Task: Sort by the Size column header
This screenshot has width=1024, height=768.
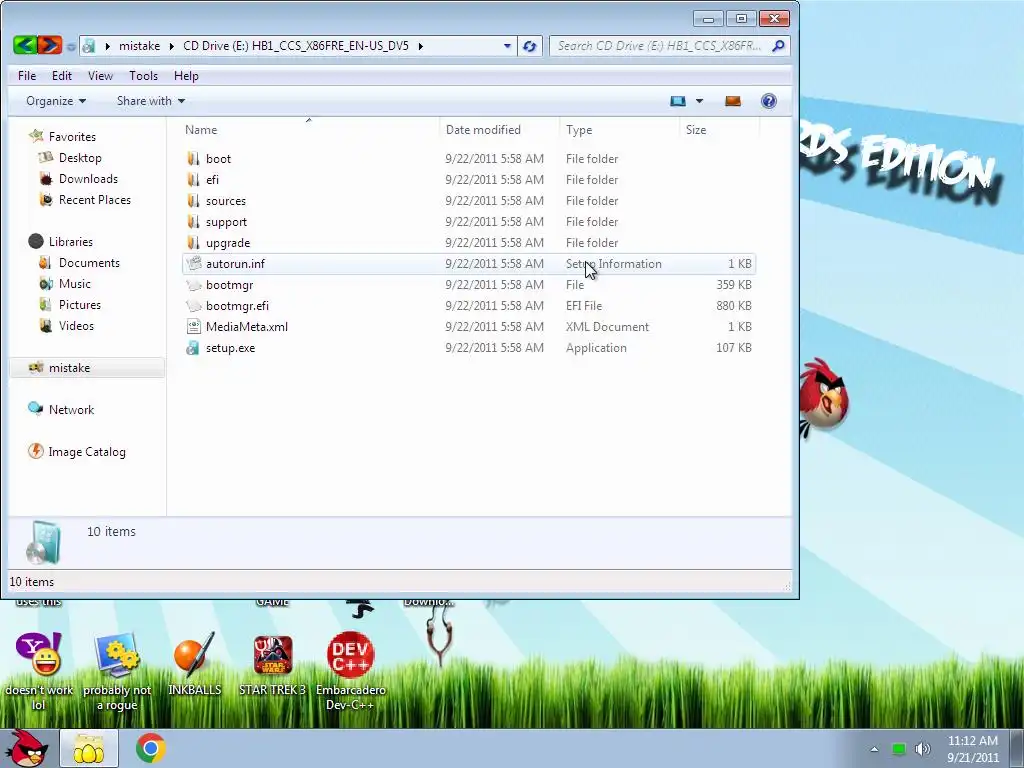Action: pyautogui.click(x=719, y=130)
